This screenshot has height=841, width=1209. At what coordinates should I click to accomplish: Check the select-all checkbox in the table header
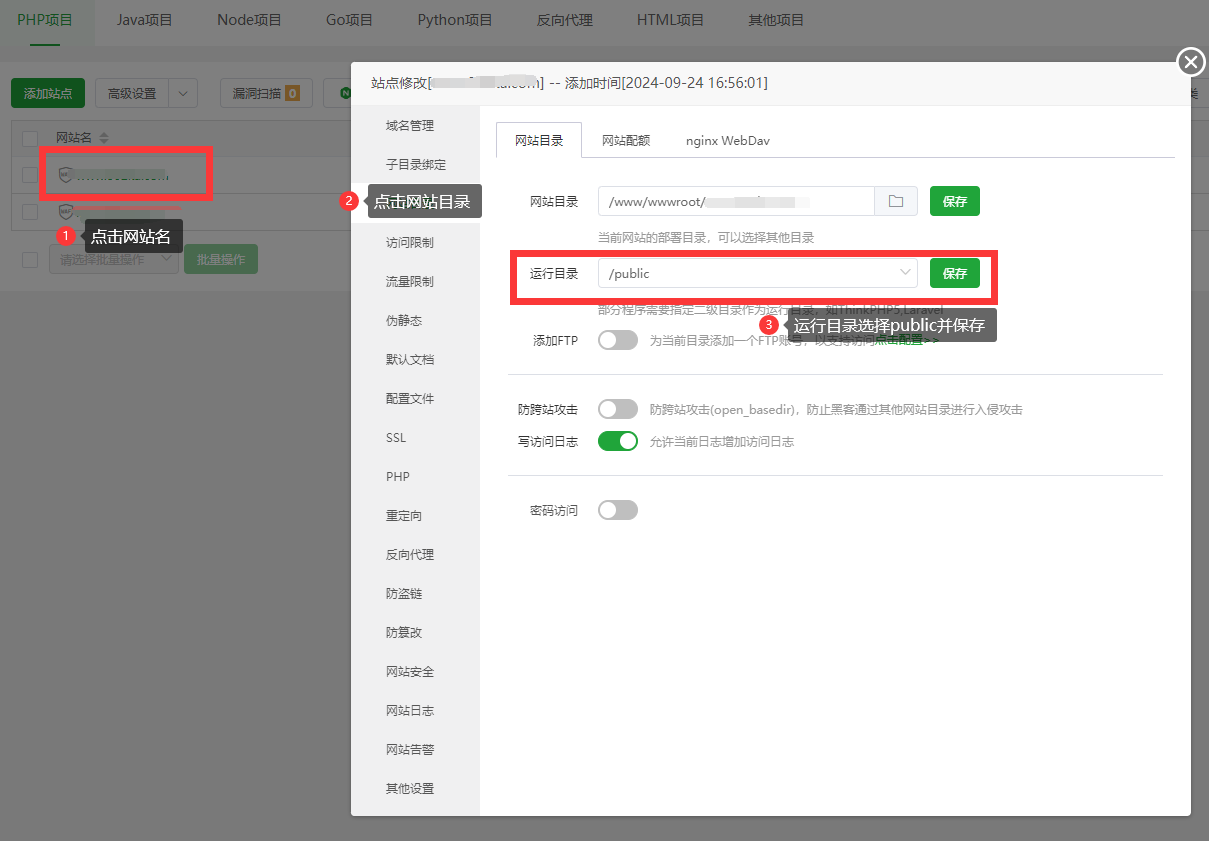point(30,138)
